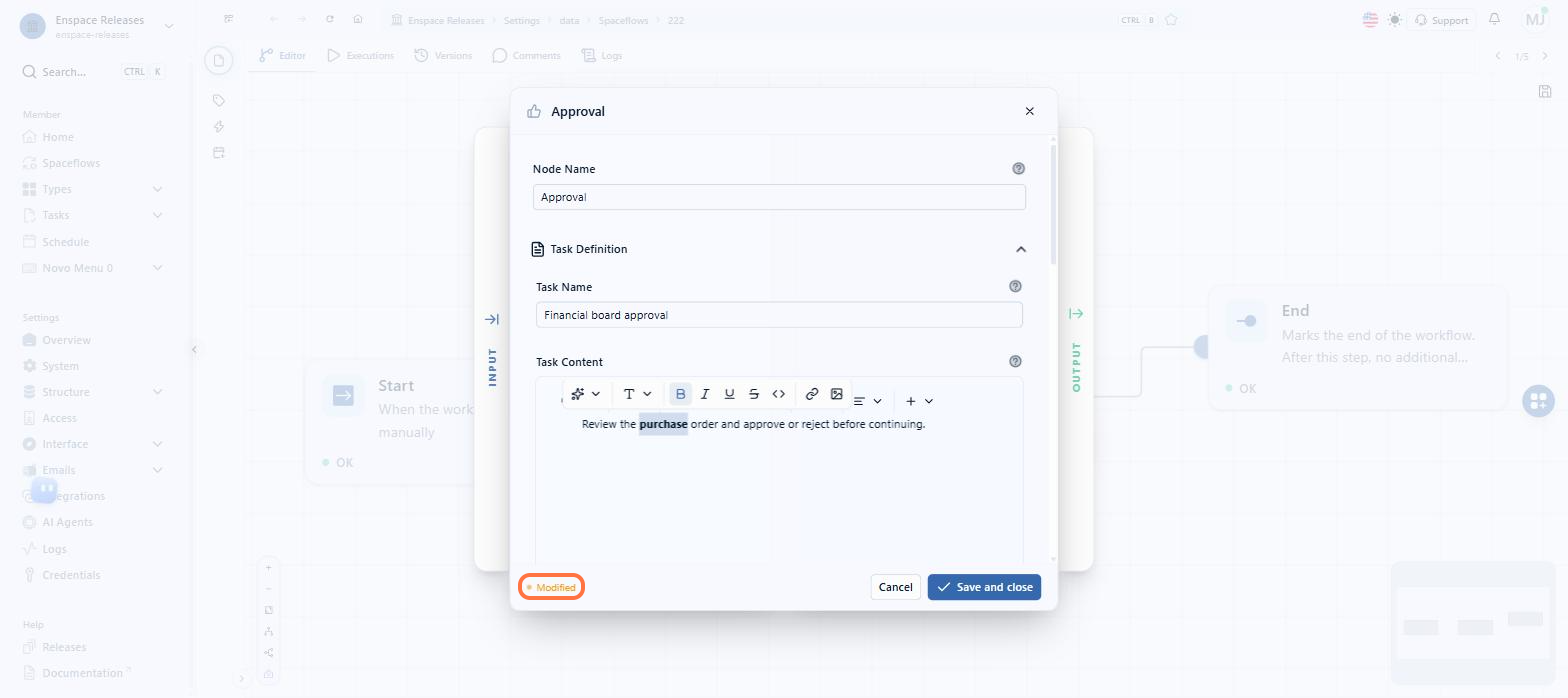Viewport: 1568px width, 698px height.
Task: Click the Cancel button
Action: [x=895, y=587]
